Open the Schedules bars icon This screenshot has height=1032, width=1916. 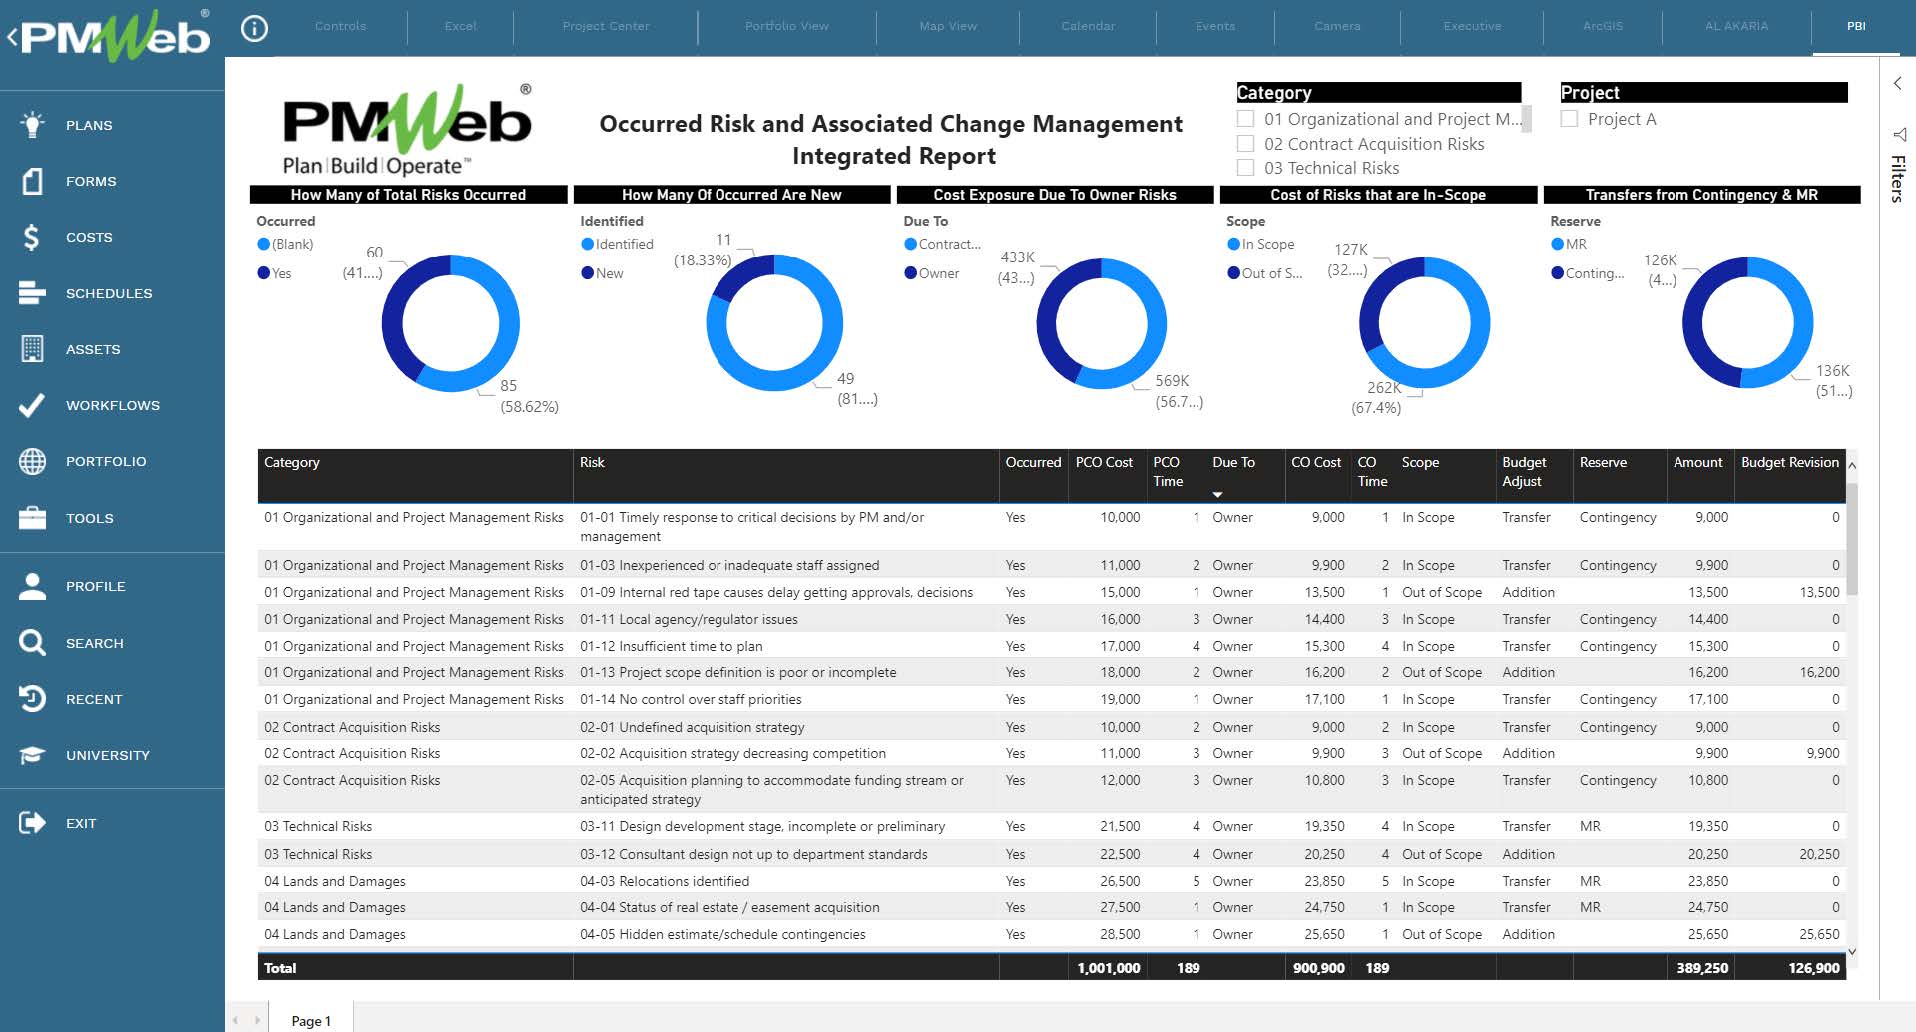click(x=32, y=293)
